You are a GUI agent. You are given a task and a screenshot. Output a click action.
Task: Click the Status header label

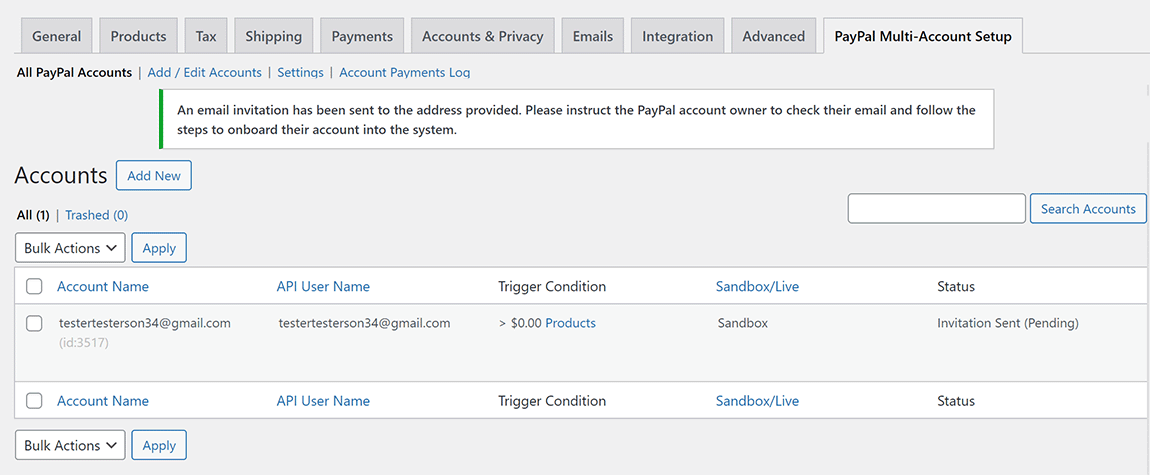pyautogui.click(x=956, y=287)
